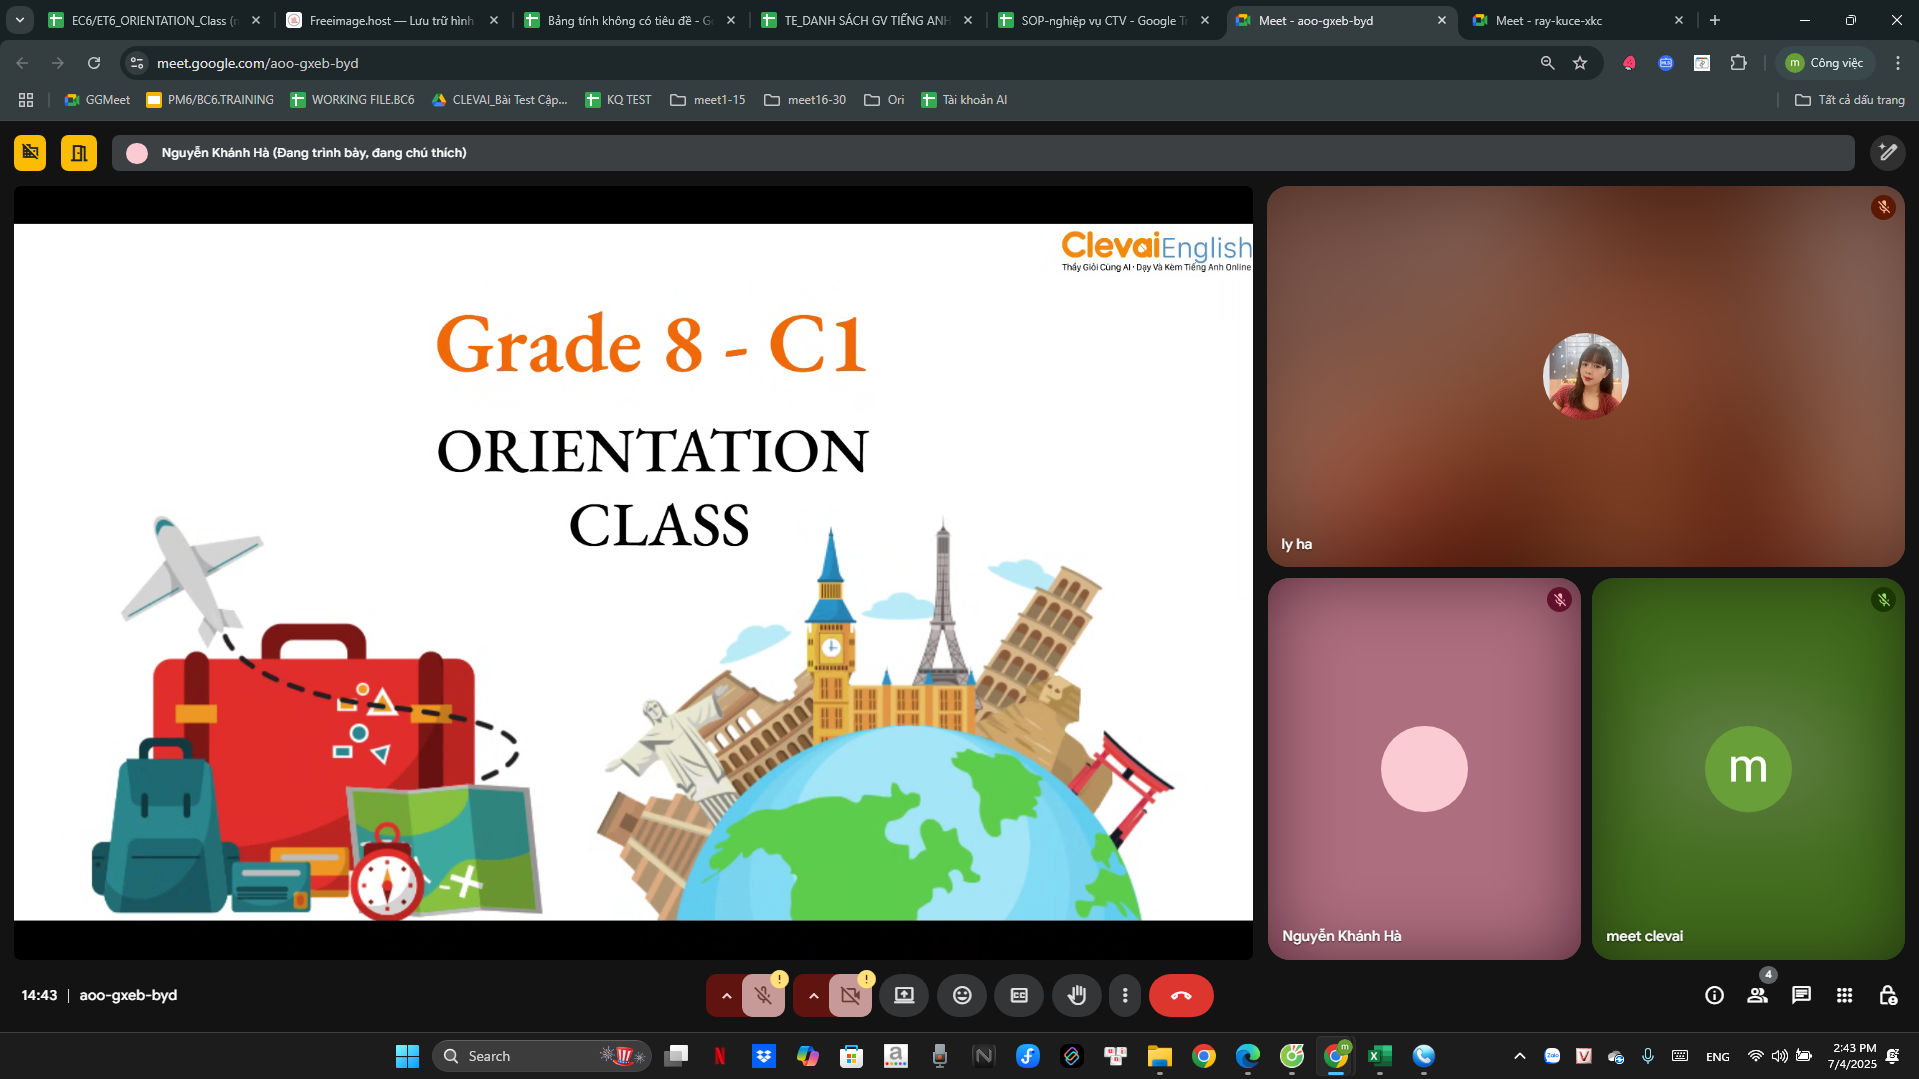Image resolution: width=1919 pixels, height=1079 pixels.
Task: Open the Chrome three-dot menu
Action: pyautogui.click(x=1897, y=63)
